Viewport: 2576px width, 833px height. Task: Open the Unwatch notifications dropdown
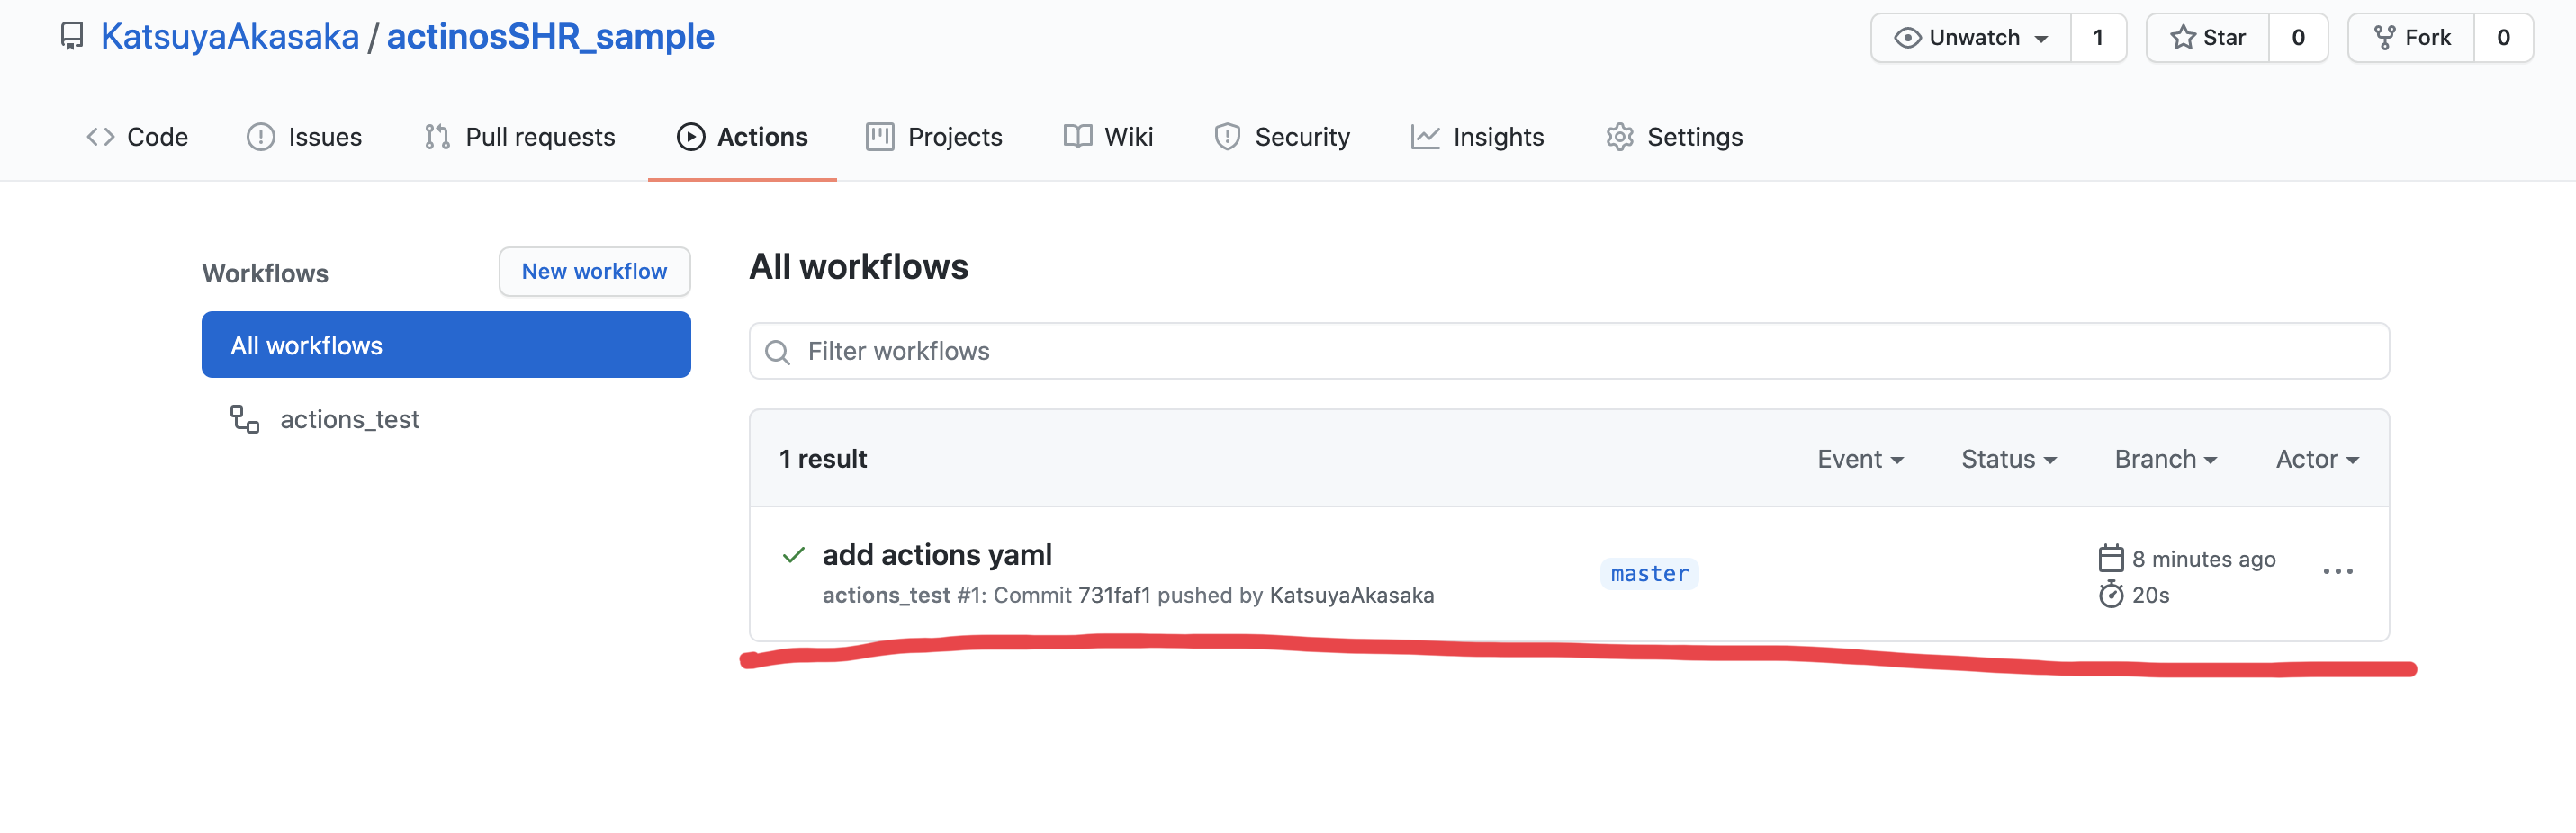pos(1971,38)
